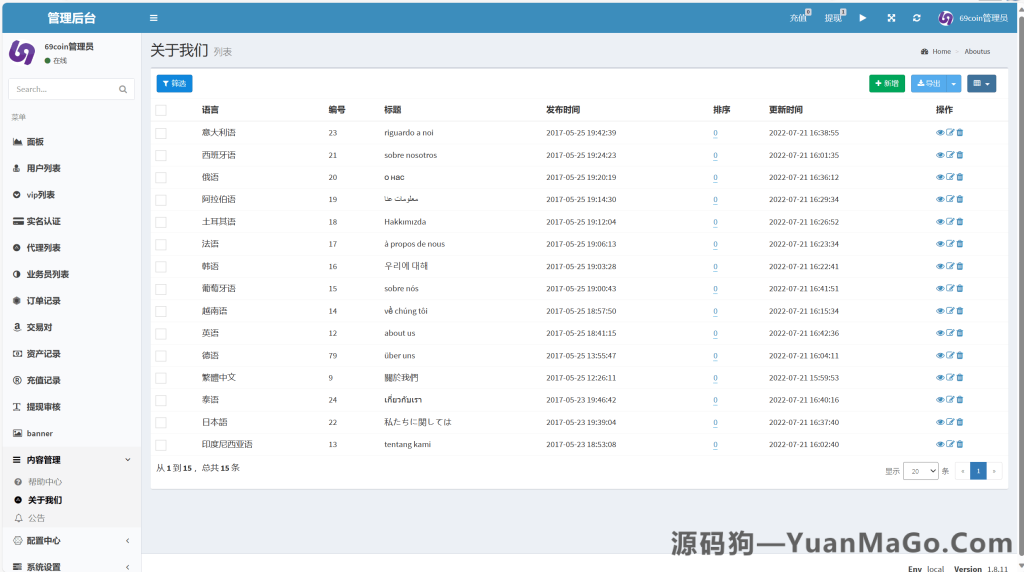
Task: Edit the 意大利语 row
Action: pos(950,133)
